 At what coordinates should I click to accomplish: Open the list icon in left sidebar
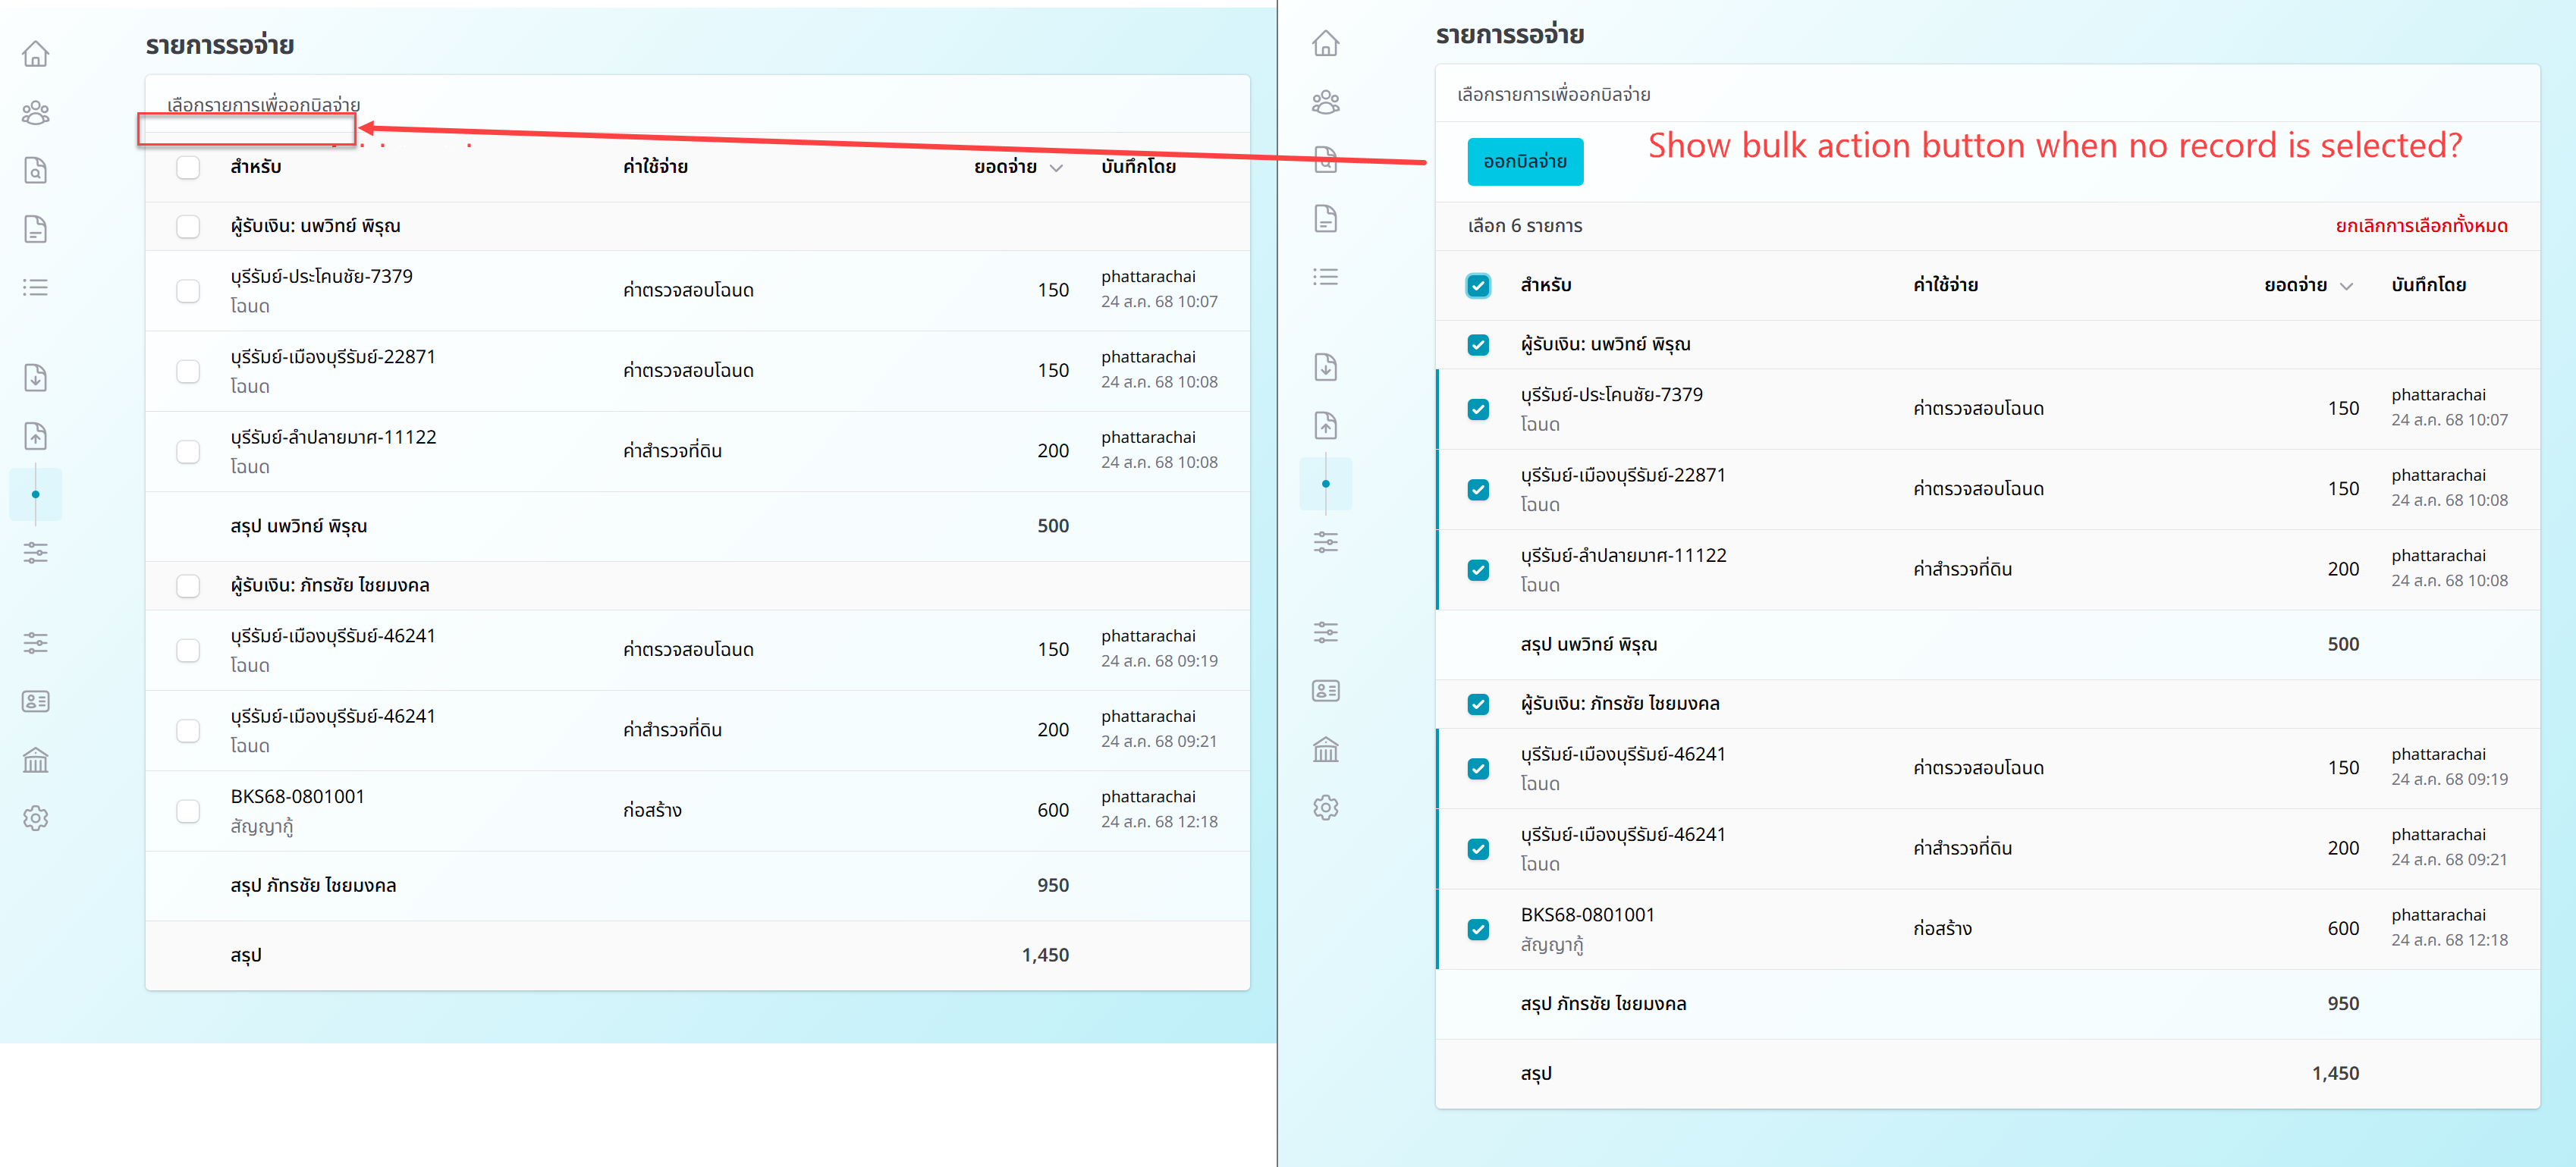(36, 288)
